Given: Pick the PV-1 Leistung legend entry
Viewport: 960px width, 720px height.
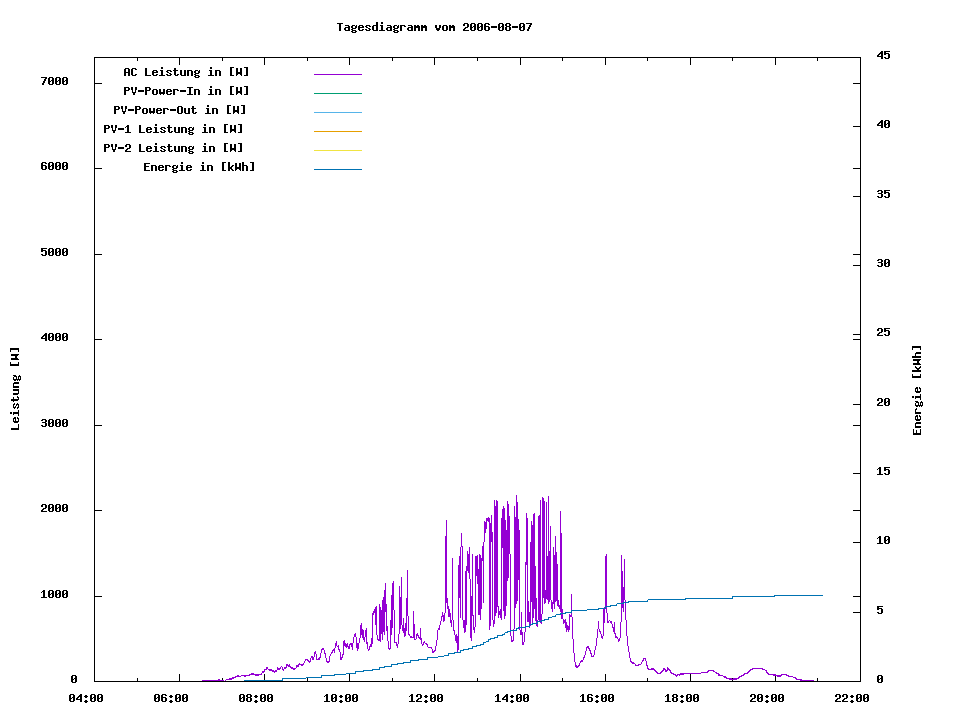Looking at the screenshot, I should click(x=173, y=129).
